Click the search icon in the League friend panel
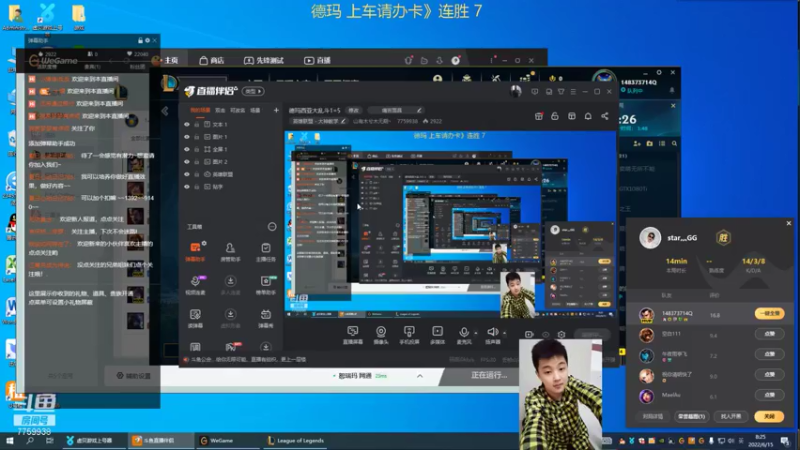 point(674,144)
